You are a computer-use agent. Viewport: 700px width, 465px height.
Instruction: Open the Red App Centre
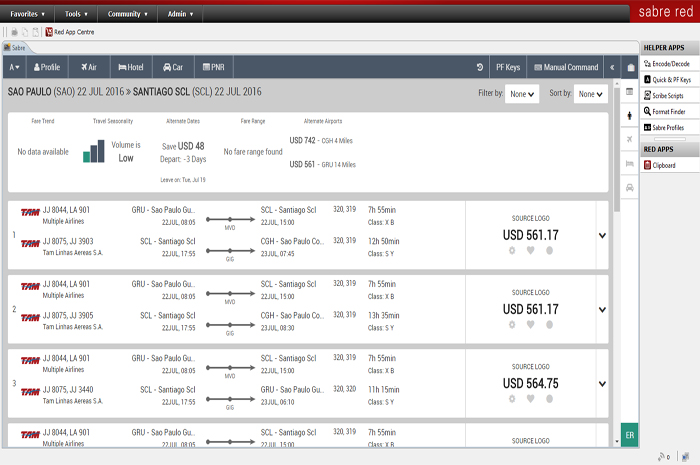[70, 32]
